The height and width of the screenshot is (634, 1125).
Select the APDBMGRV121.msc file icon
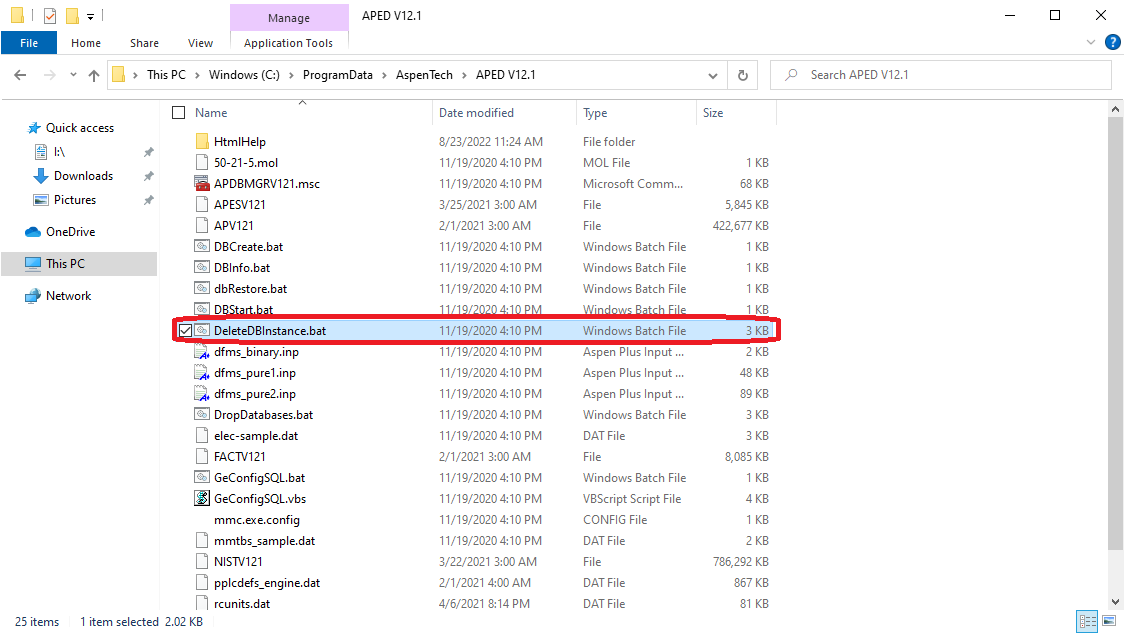[x=202, y=184]
